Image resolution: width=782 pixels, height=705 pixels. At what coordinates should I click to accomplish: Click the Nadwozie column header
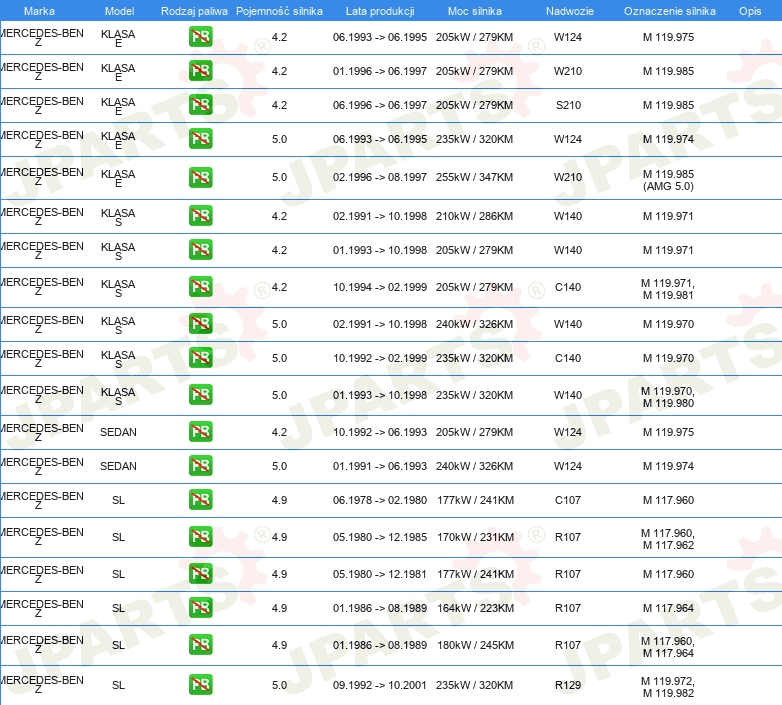(x=567, y=11)
